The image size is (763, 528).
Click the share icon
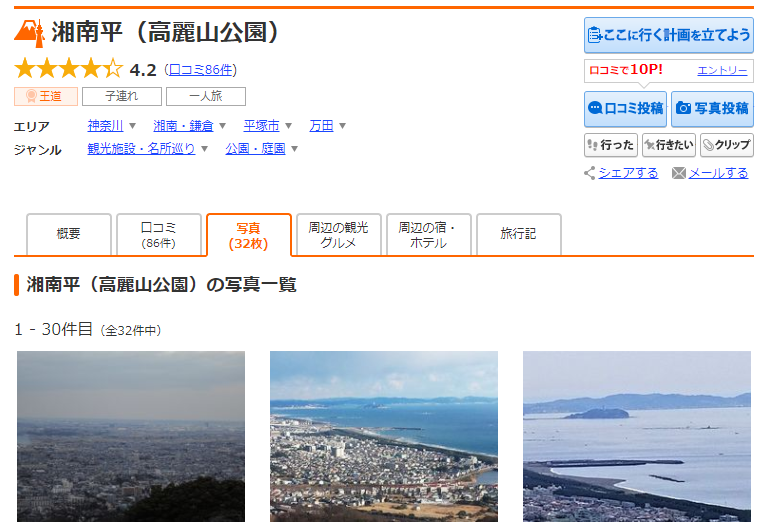coord(590,173)
